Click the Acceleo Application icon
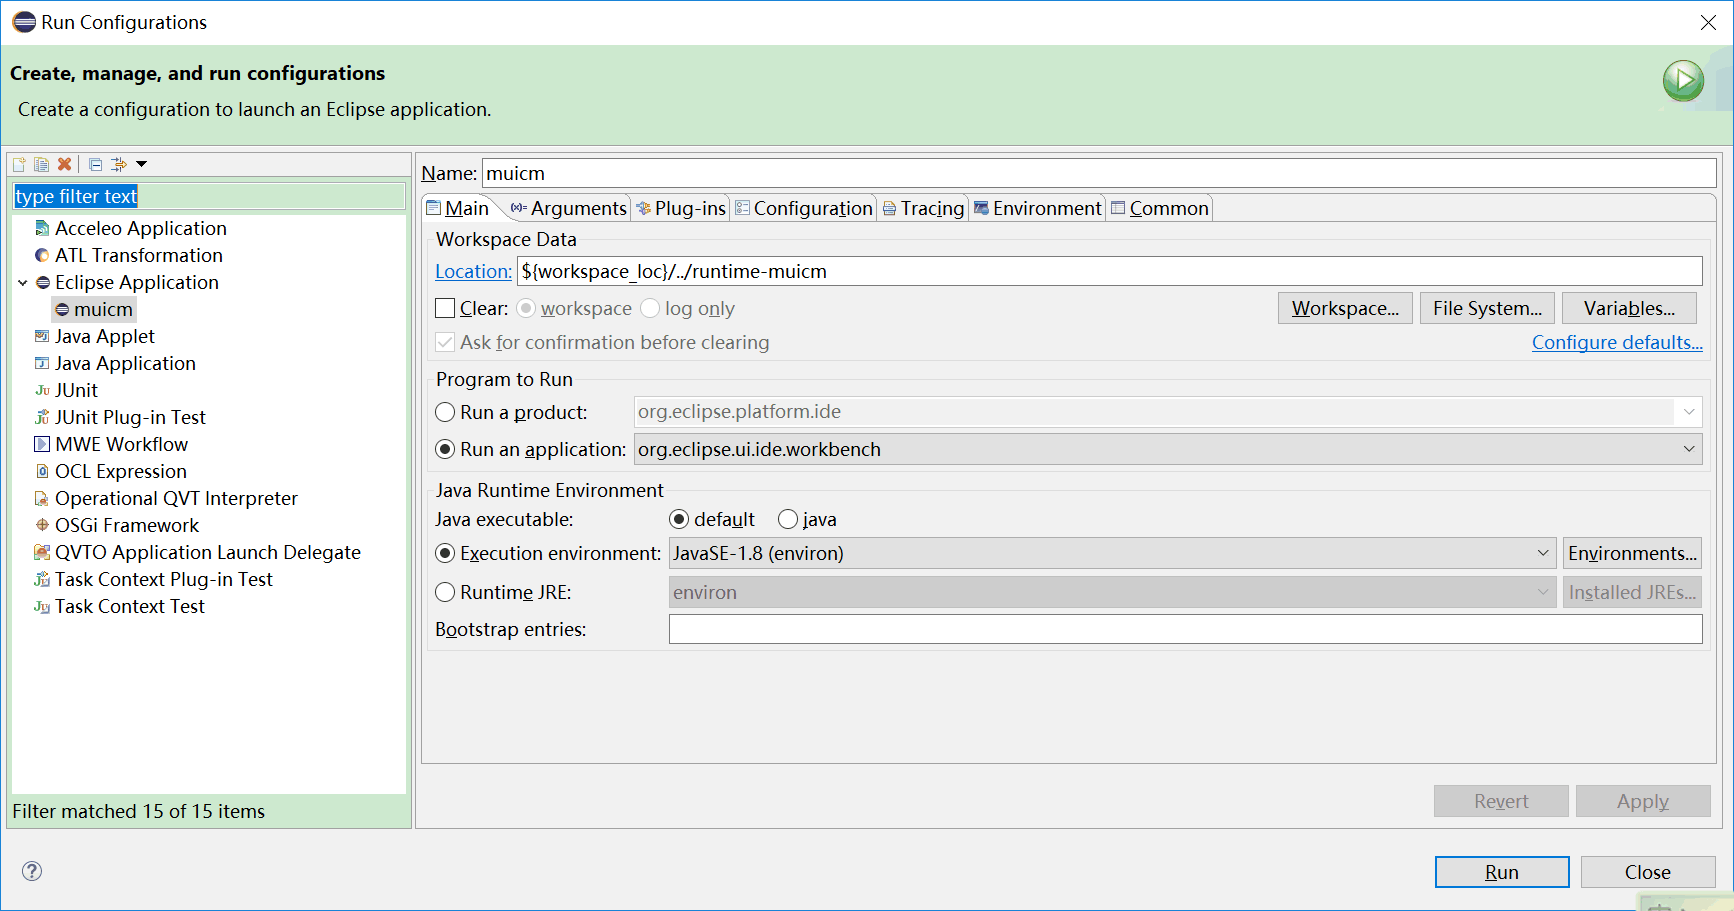Image resolution: width=1734 pixels, height=911 pixels. [x=42, y=229]
